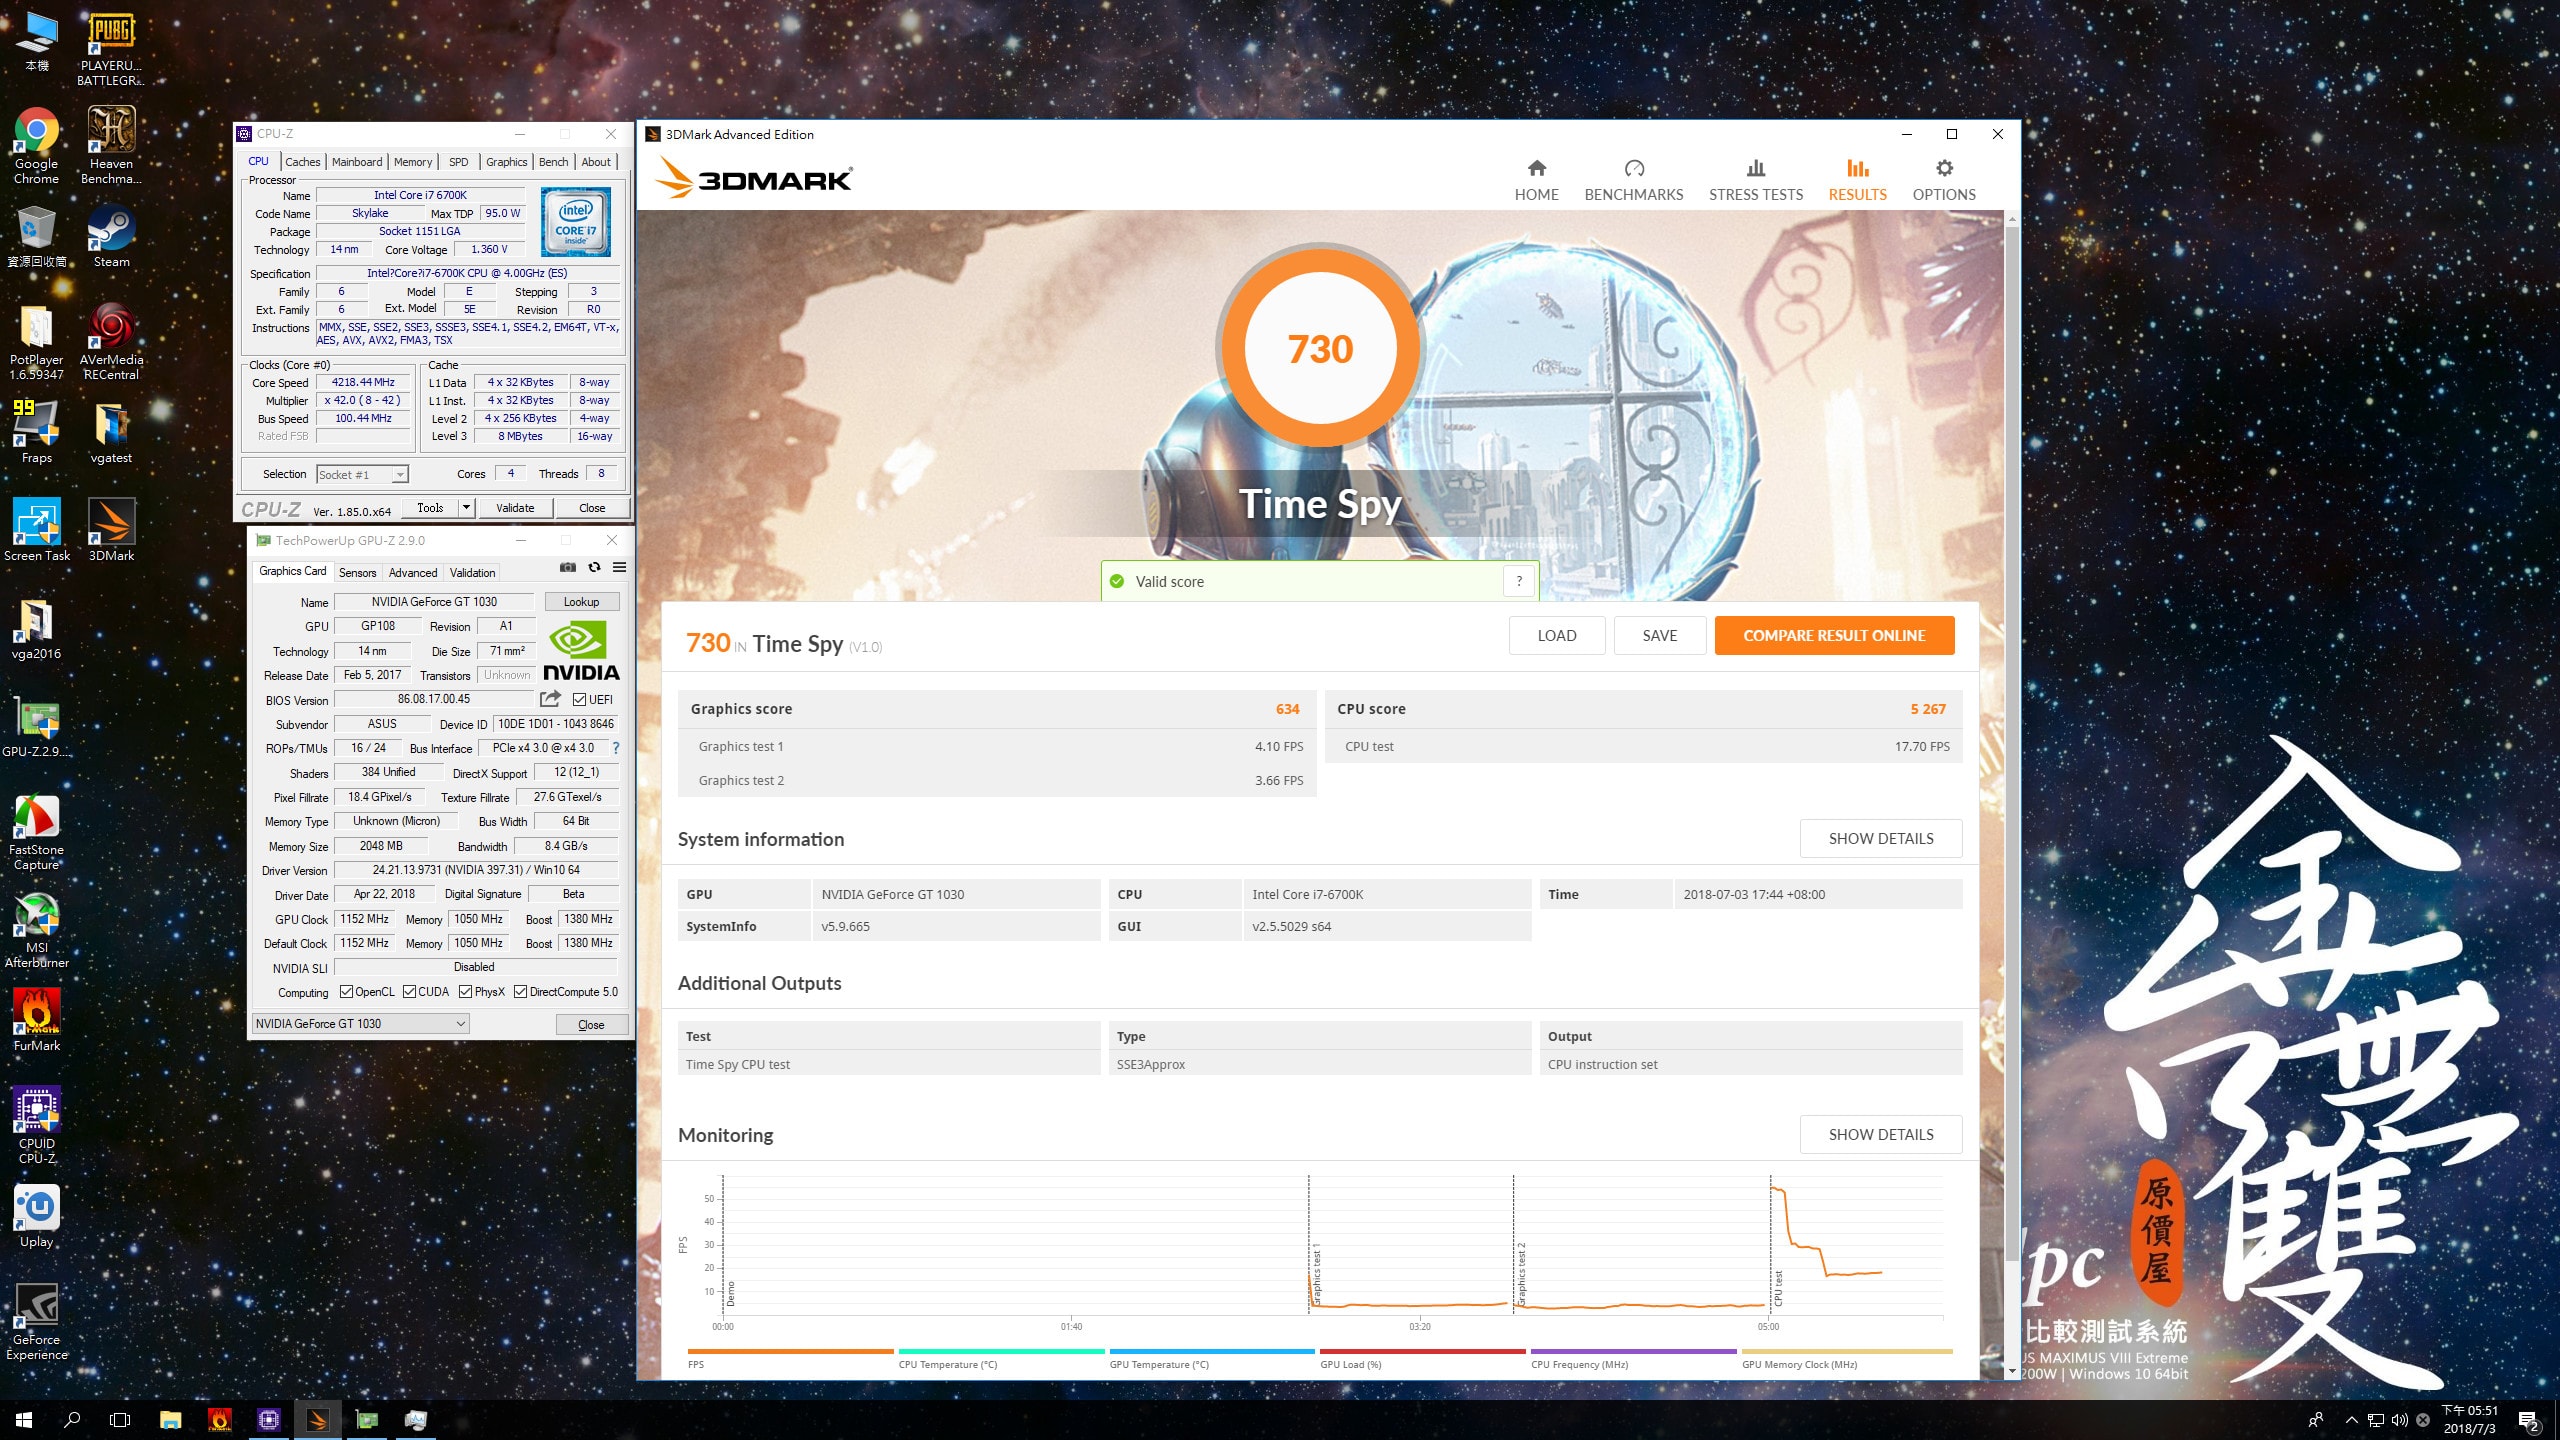The width and height of the screenshot is (2560, 1440).
Task: Open STRESS TESTS in 3DMark
Action: 1755,180
